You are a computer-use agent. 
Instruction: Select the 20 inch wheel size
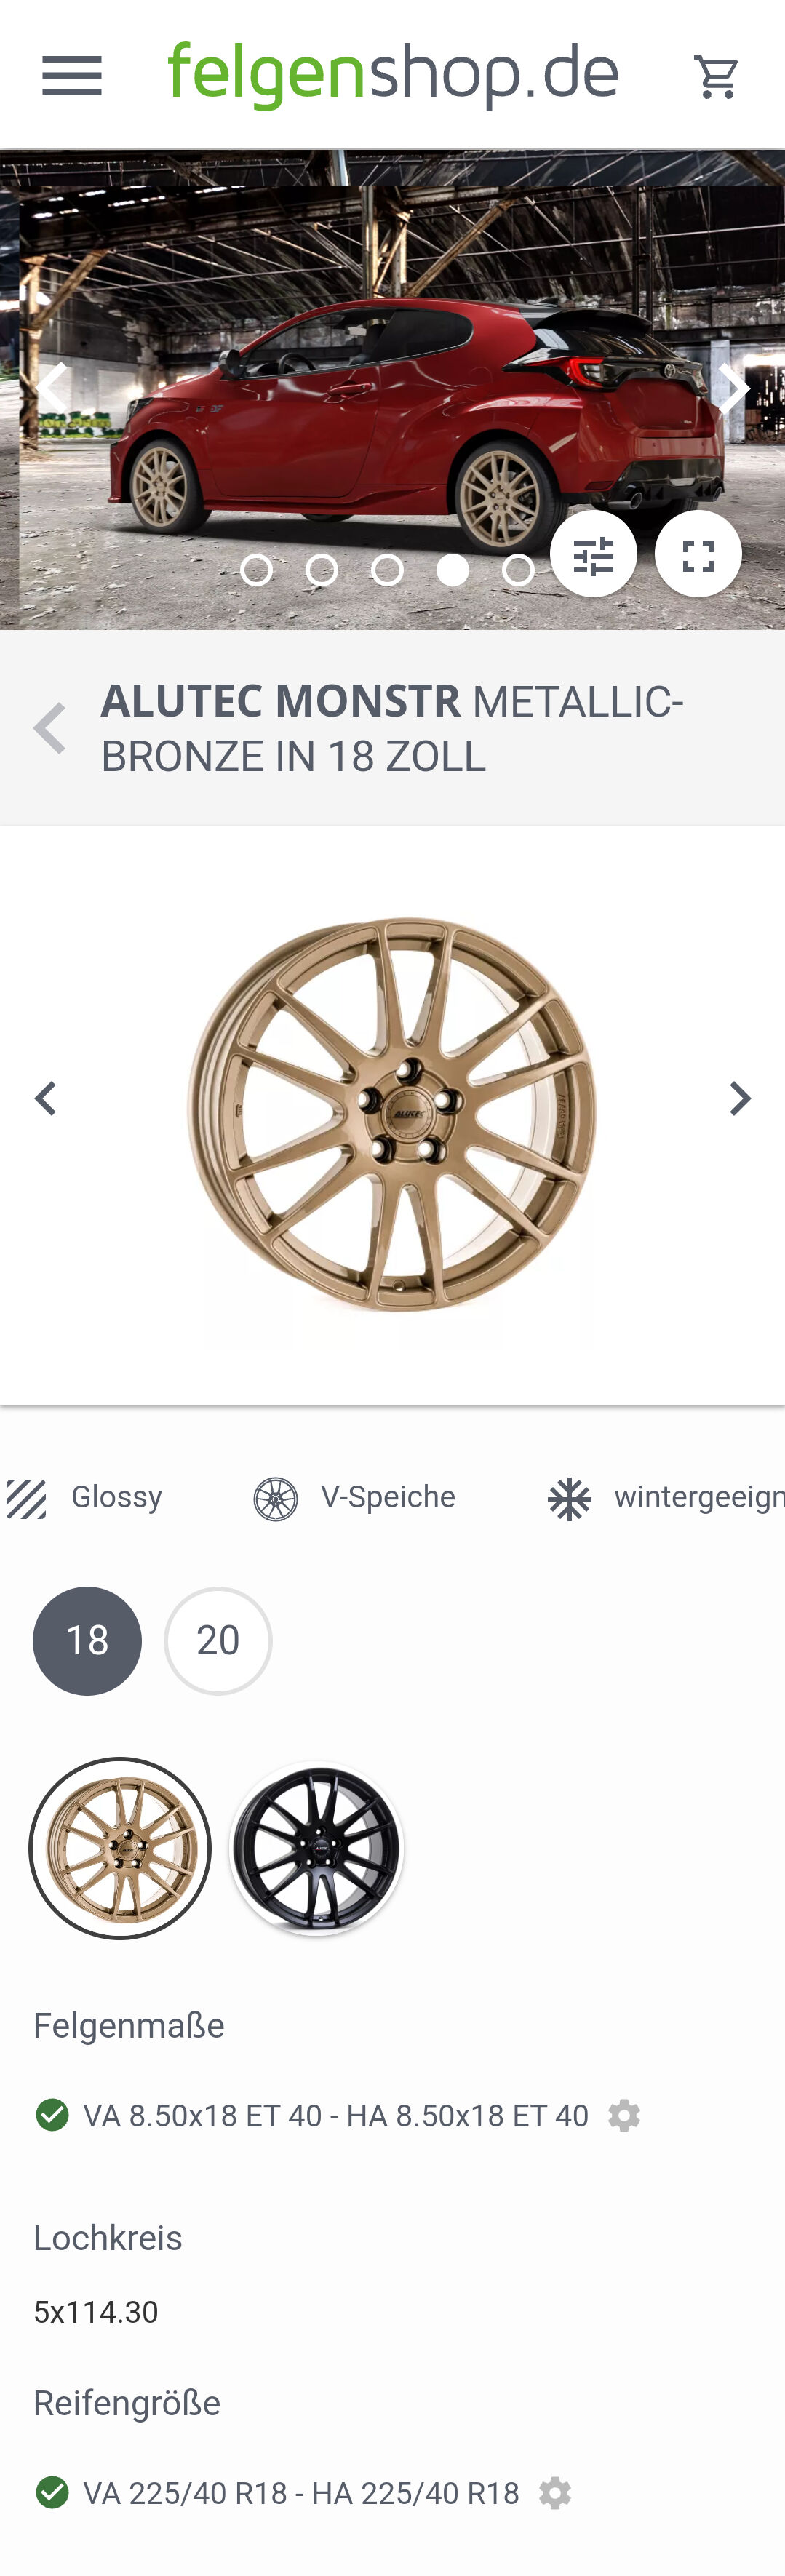pos(218,1641)
